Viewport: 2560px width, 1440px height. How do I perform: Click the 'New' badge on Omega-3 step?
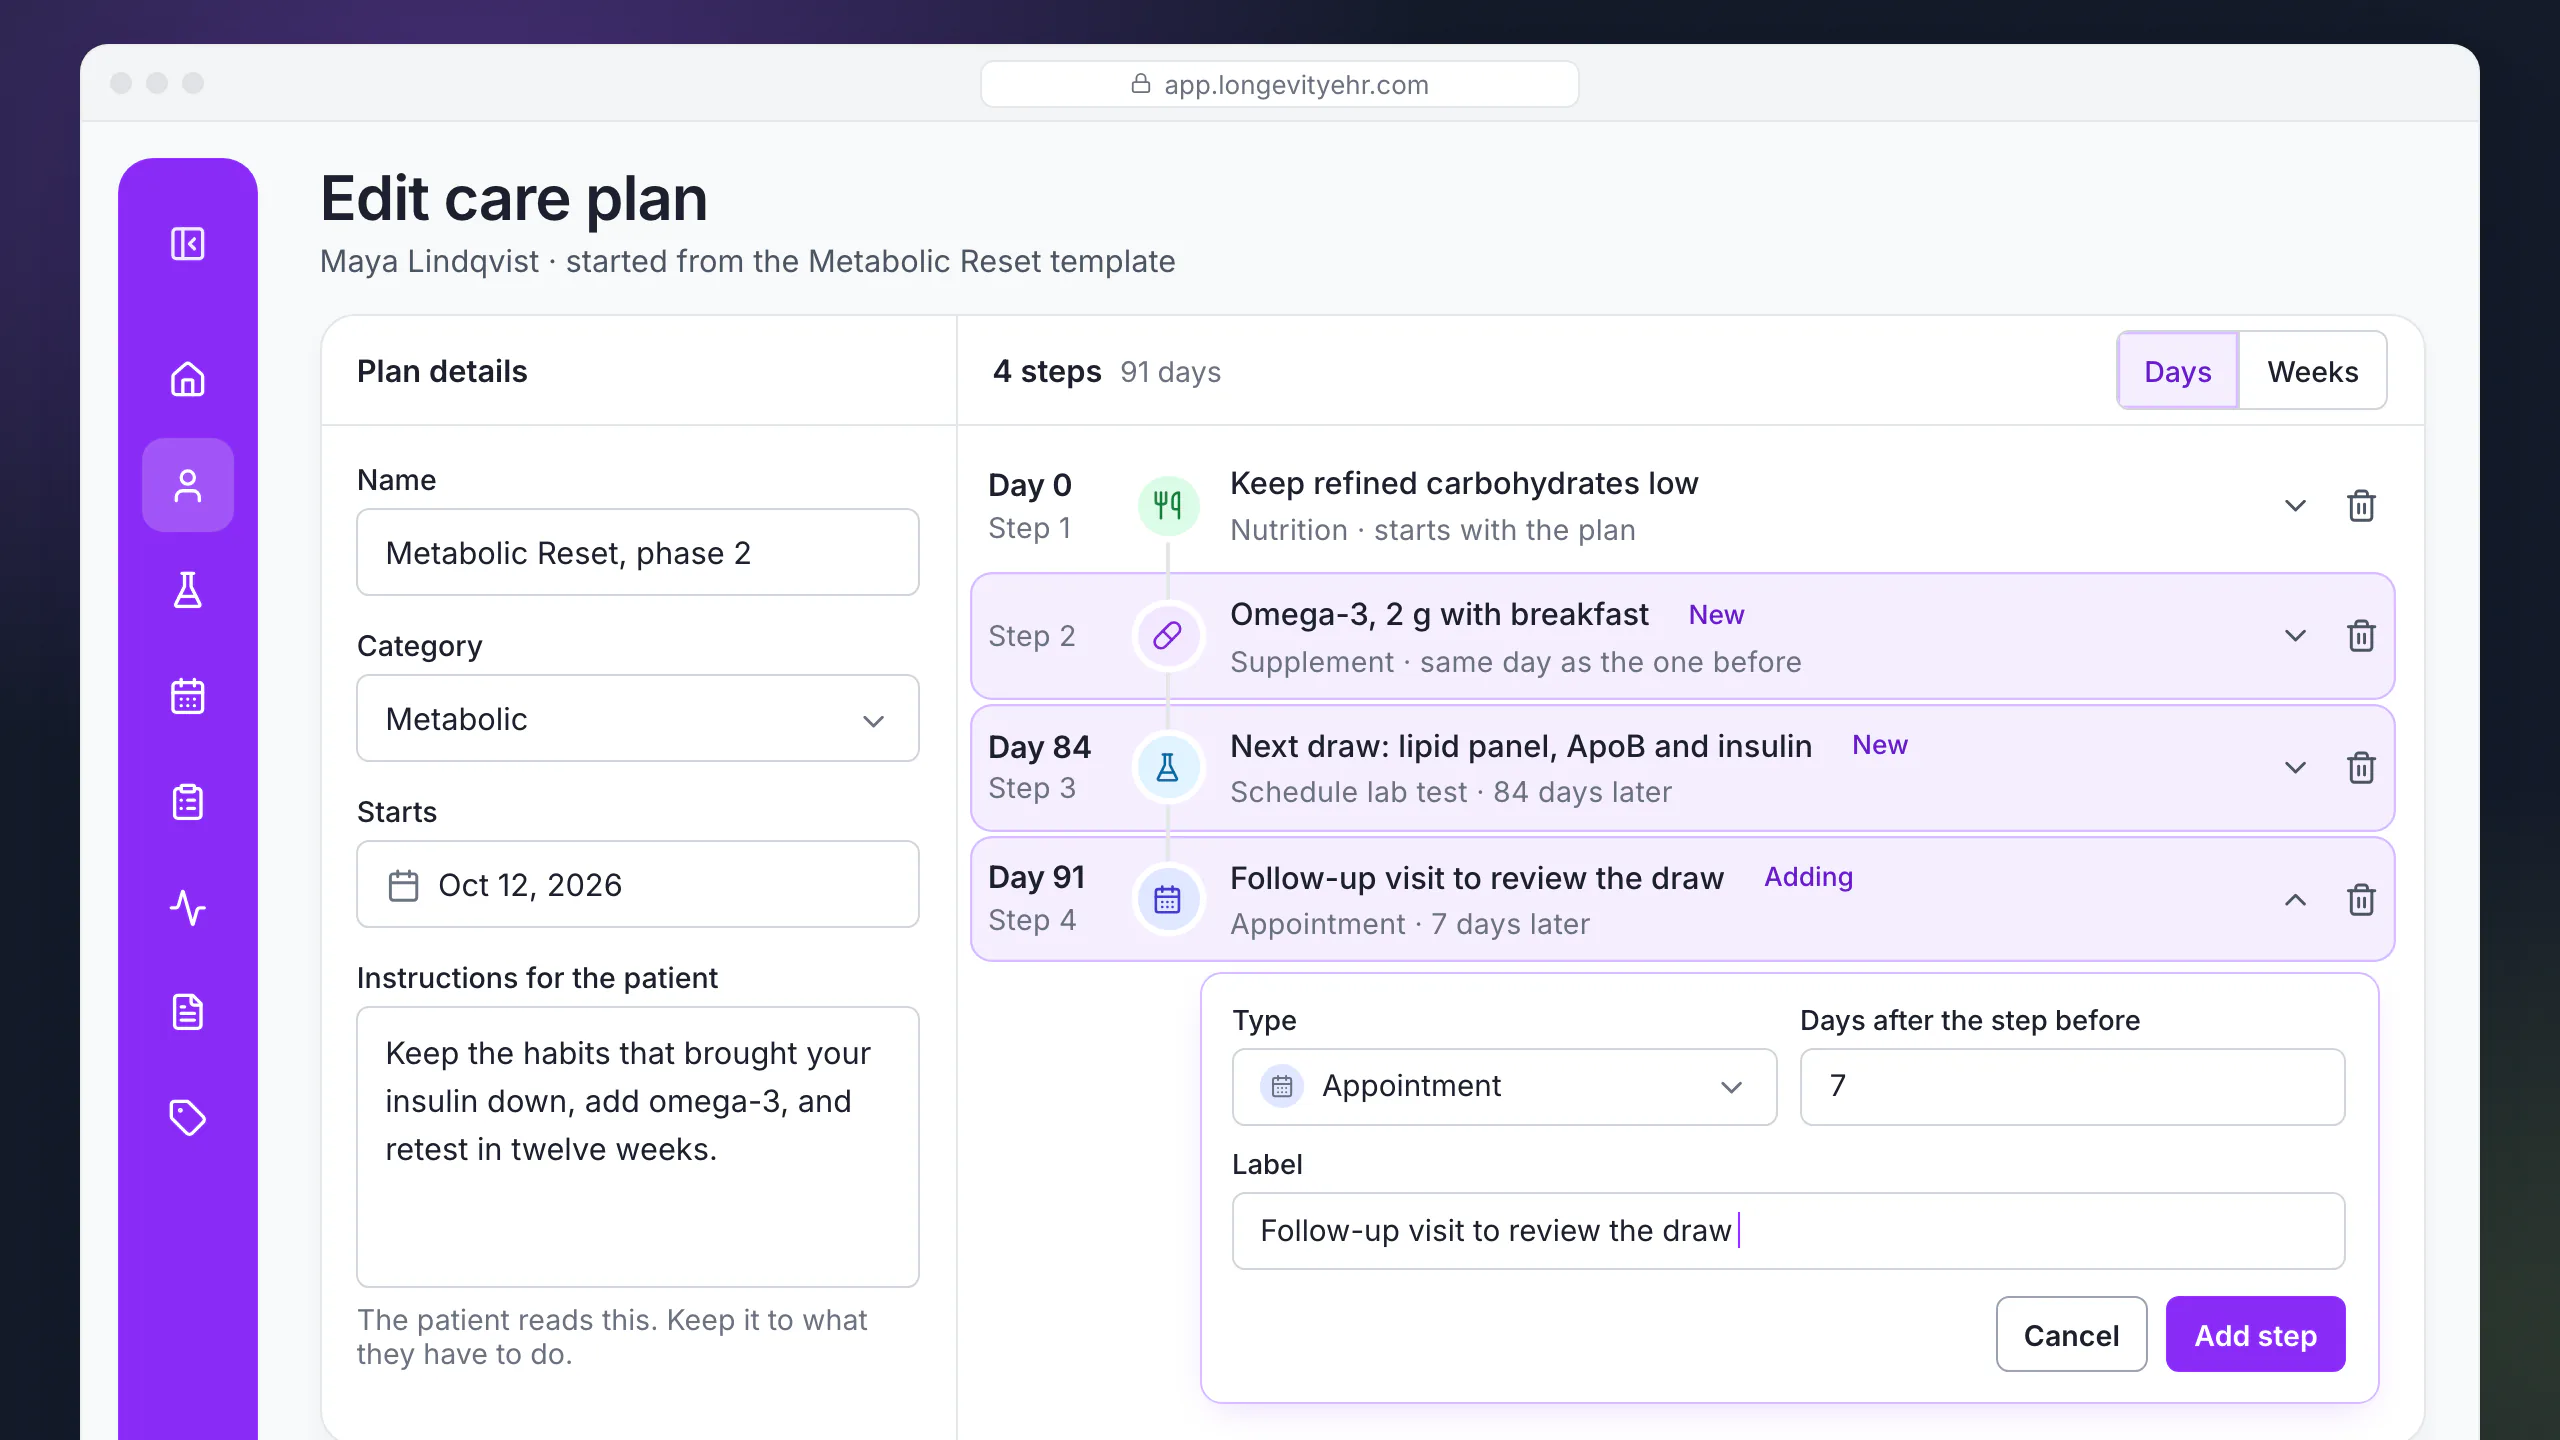pos(1716,615)
